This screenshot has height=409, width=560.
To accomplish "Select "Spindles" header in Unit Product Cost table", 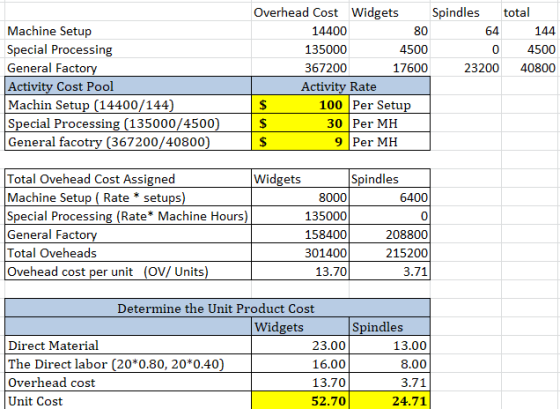I will (390, 327).
